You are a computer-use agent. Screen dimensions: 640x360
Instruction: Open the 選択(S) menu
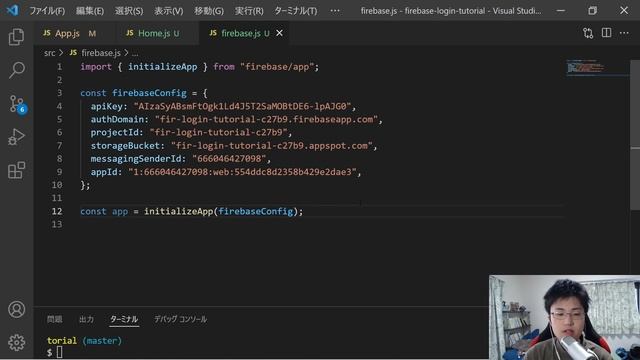pyautogui.click(x=129, y=11)
